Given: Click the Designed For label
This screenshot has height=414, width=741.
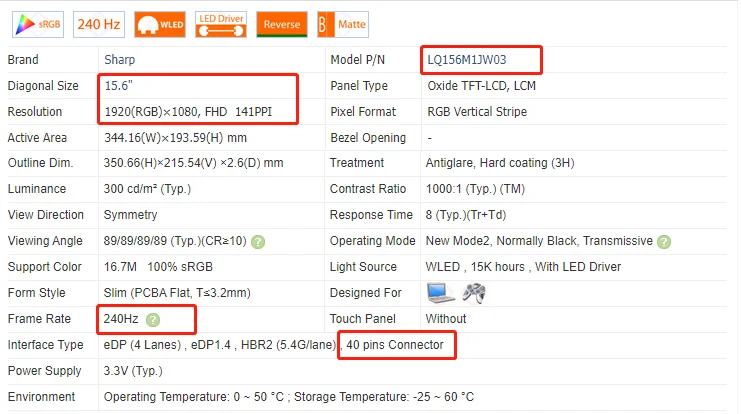Looking at the screenshot, I should (x=366, y=293).
